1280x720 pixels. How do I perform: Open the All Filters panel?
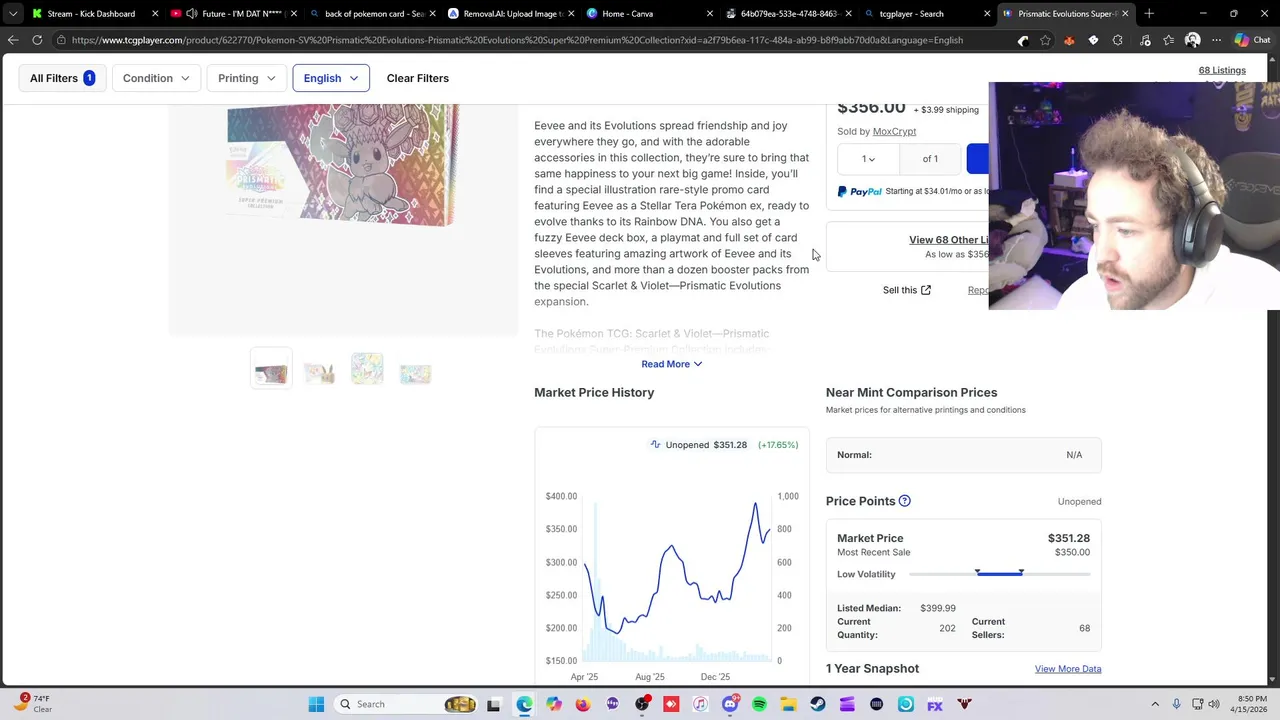coord(62,78)
